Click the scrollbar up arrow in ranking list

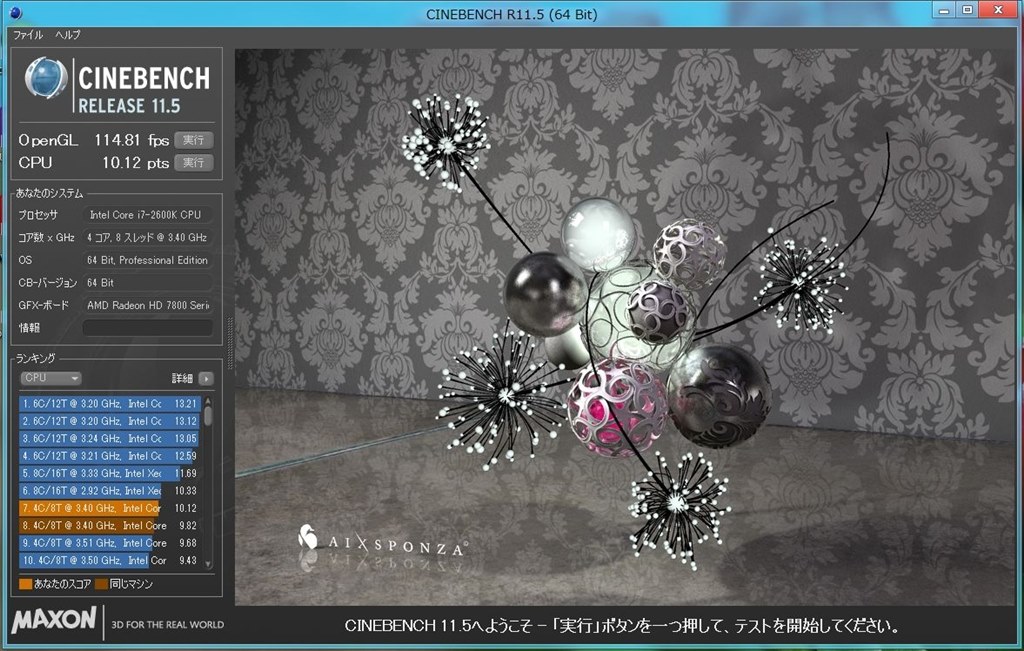point(207,400)
